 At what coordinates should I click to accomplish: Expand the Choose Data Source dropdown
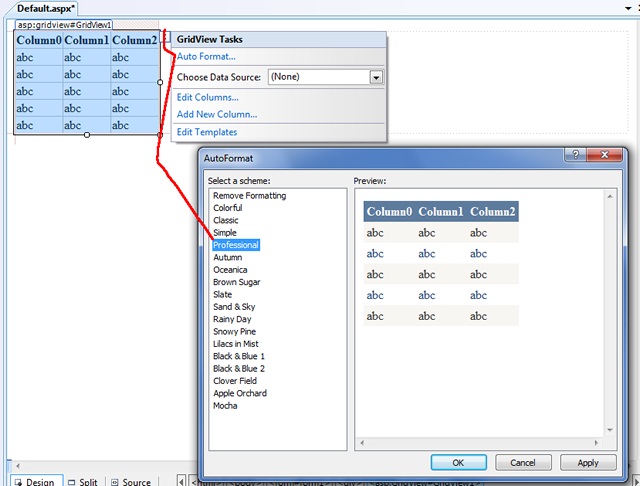click(x=376, y=77)
